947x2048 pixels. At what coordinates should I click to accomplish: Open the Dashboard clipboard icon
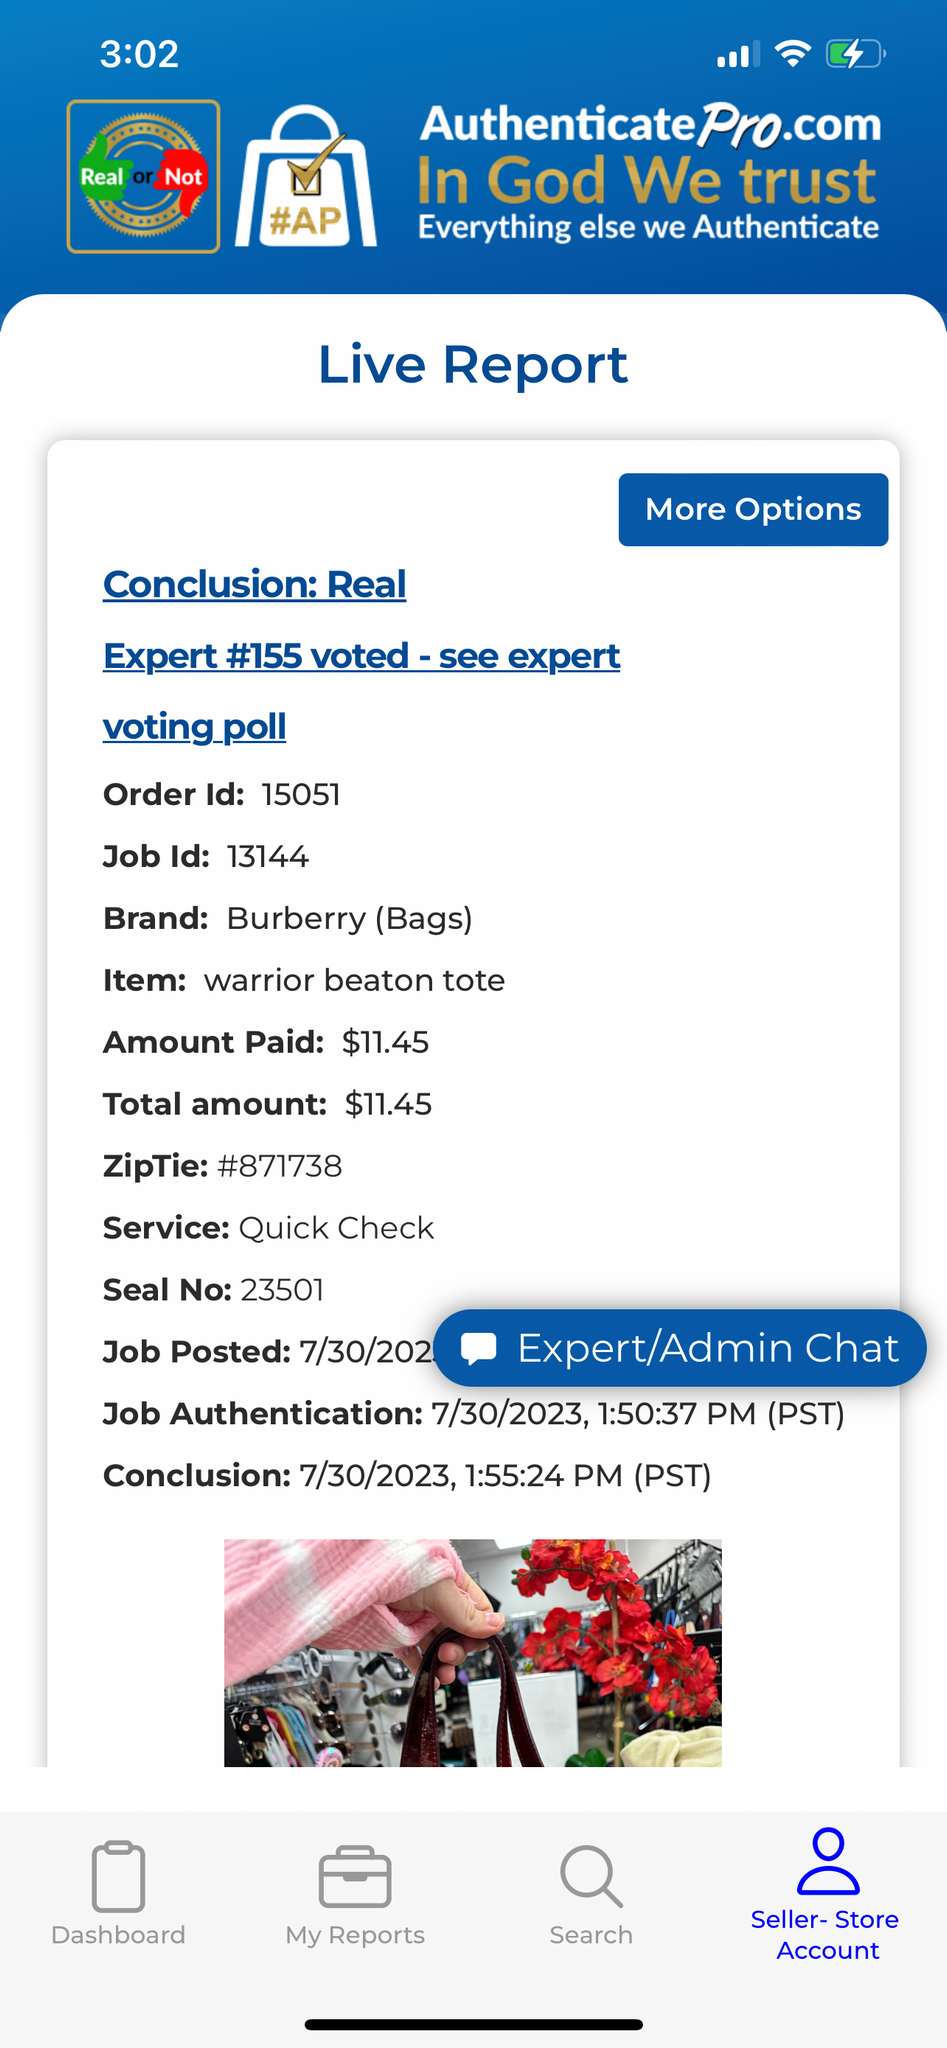click(118, 1876)
